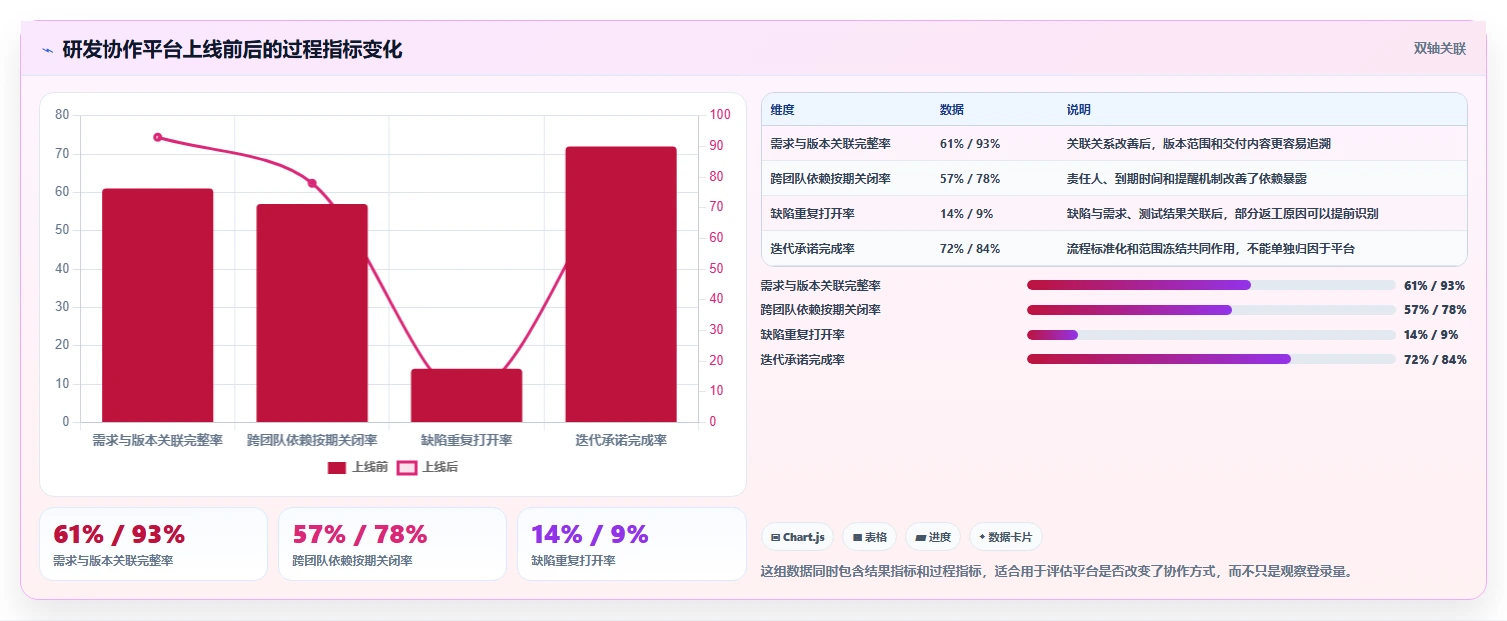Click the 迭代承诺完成率 chart bar
The width and height of the screenshot is (1507, 621).
tap(621, 284)
